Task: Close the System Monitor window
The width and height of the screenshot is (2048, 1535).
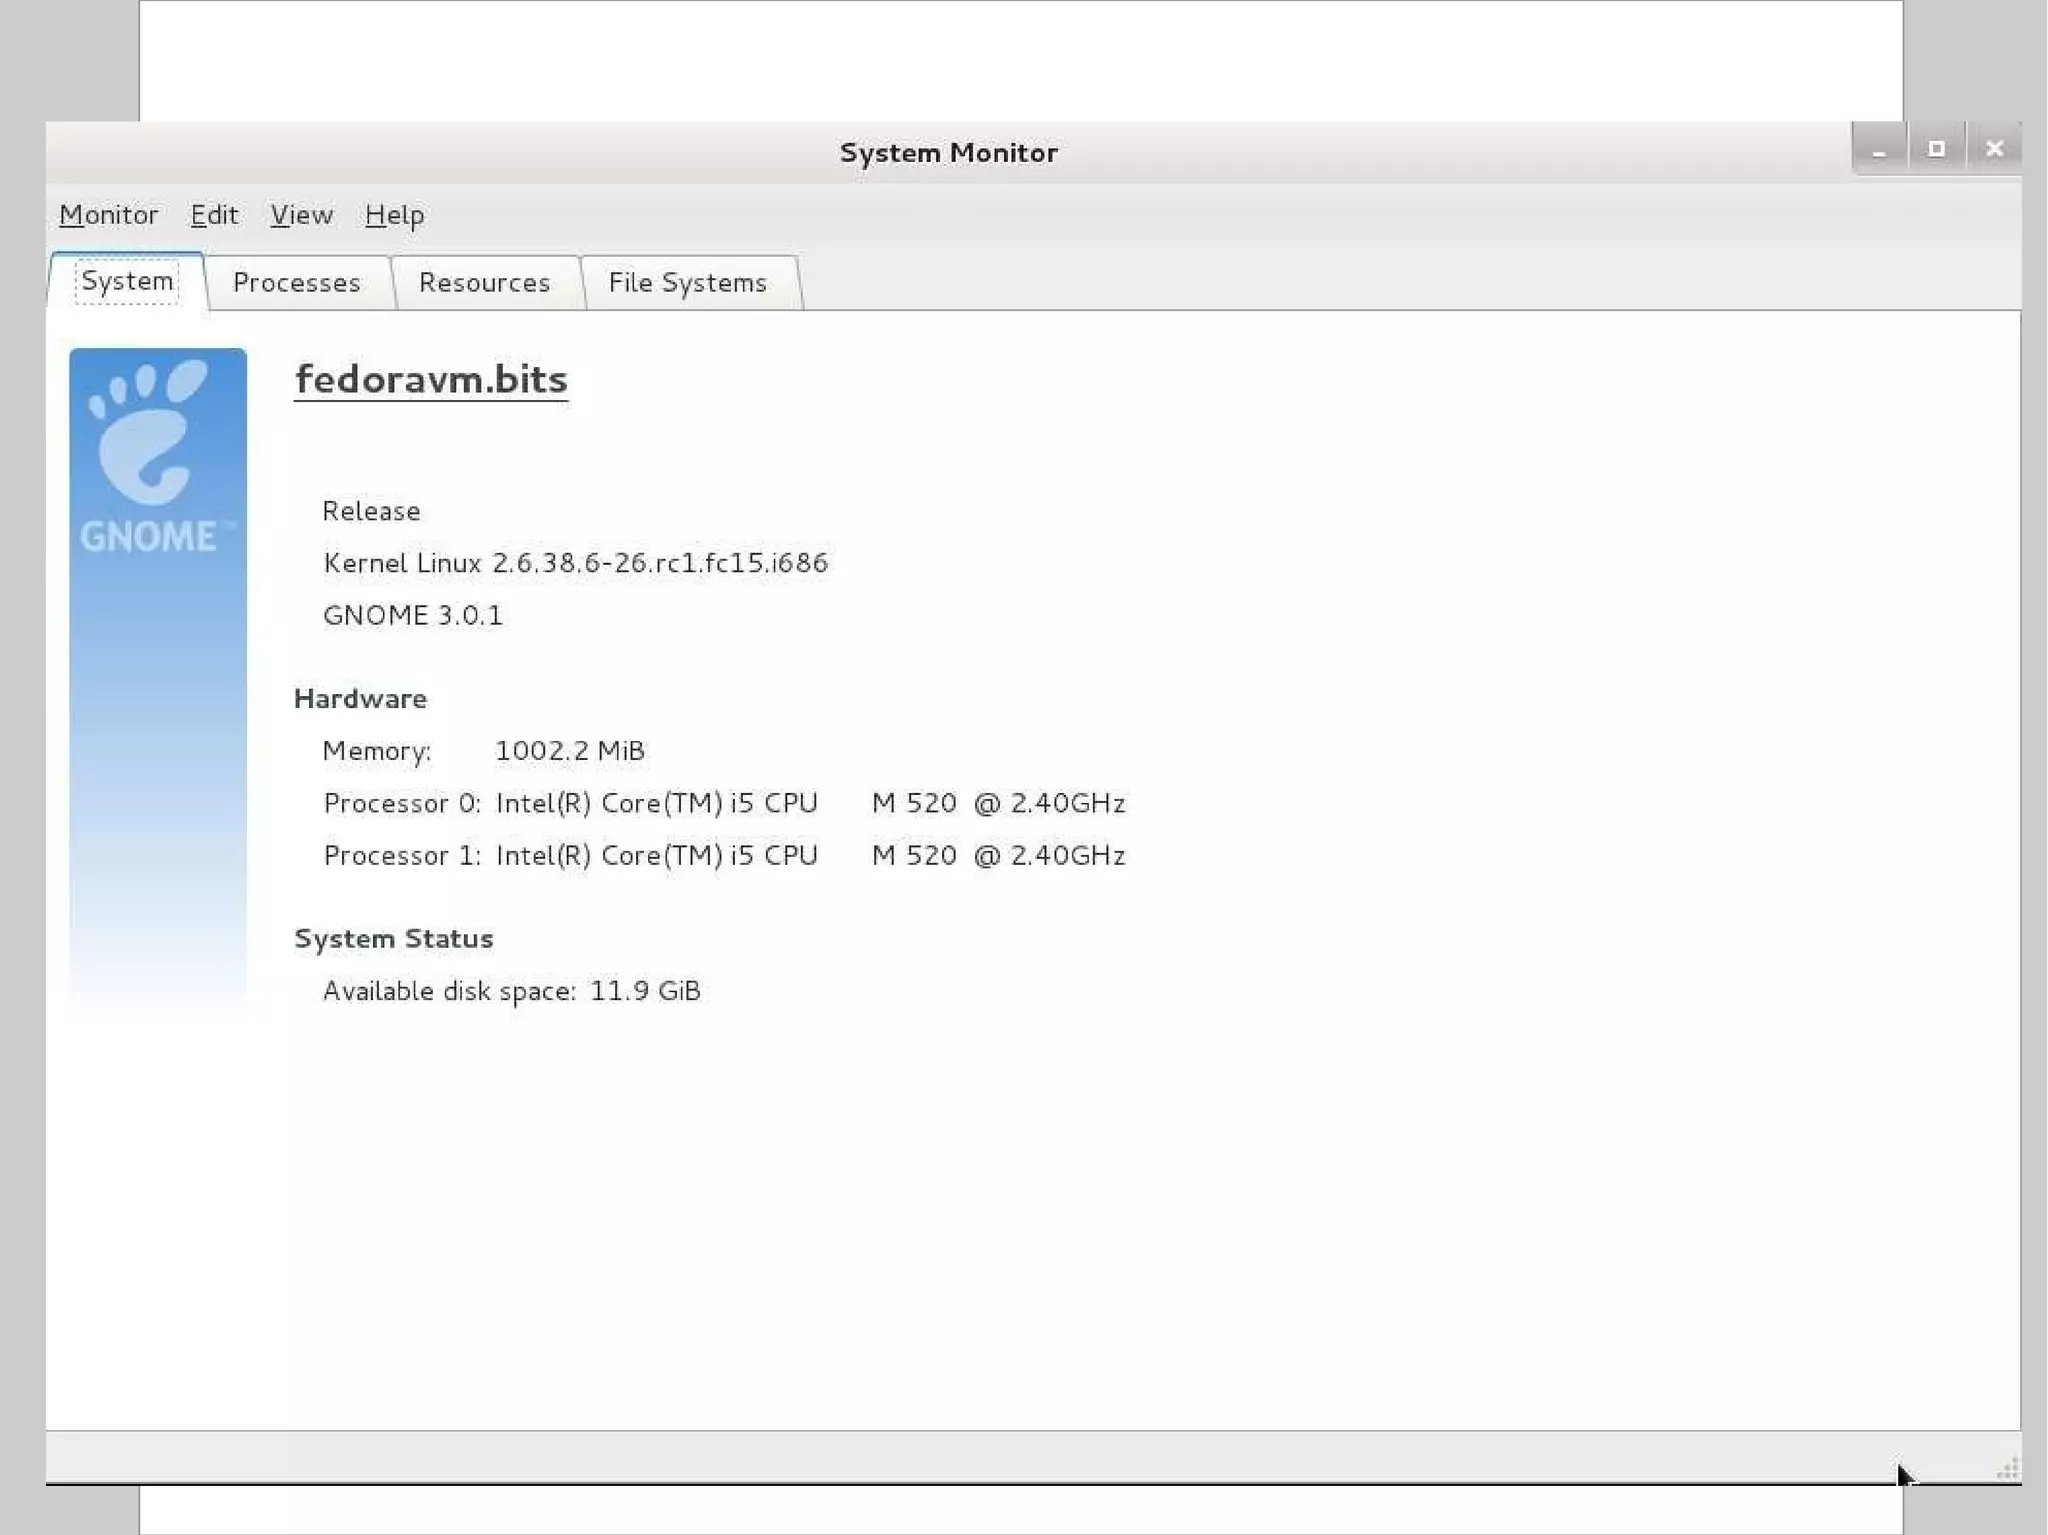Action: (x=1994, y=150)
